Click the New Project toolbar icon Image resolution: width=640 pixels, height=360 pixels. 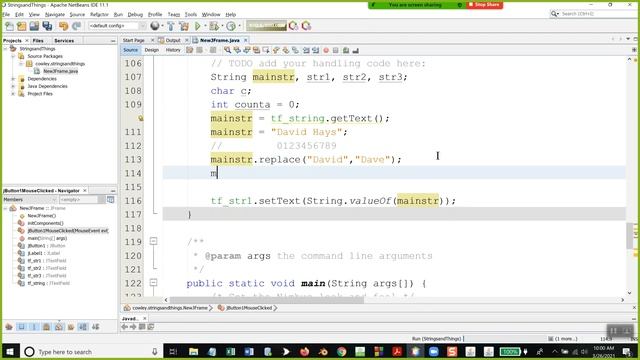point(22,26)
